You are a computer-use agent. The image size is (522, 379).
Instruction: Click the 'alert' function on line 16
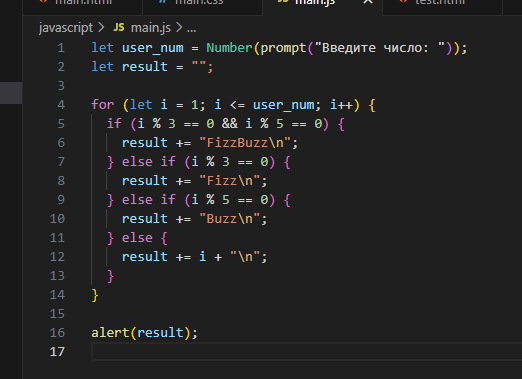coord(110,333)
